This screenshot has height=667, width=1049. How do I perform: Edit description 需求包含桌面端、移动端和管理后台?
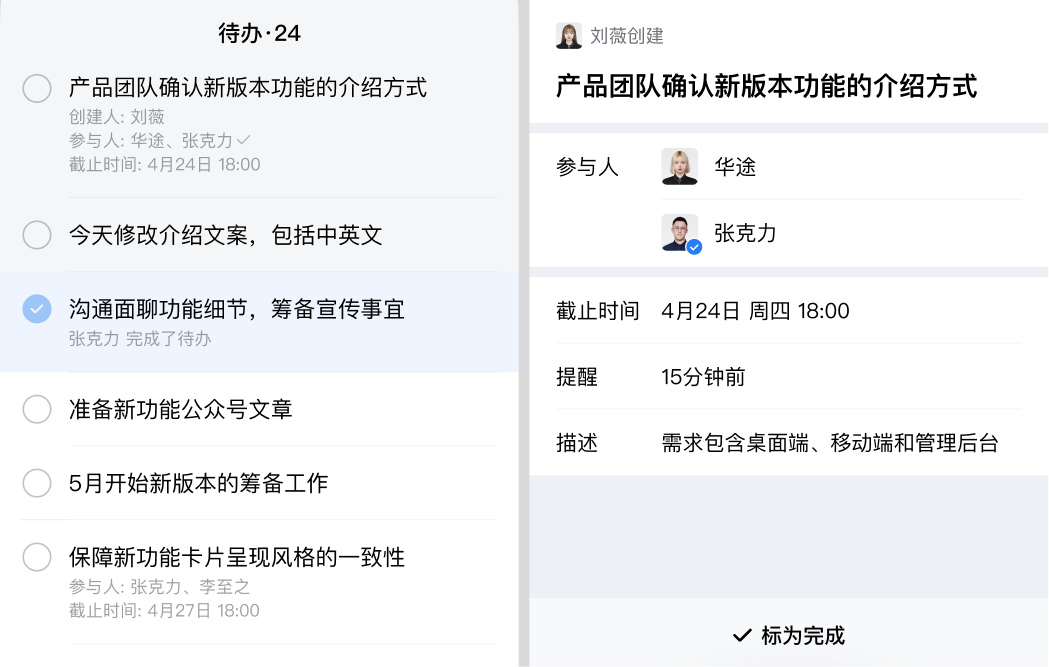coord(789,443)
